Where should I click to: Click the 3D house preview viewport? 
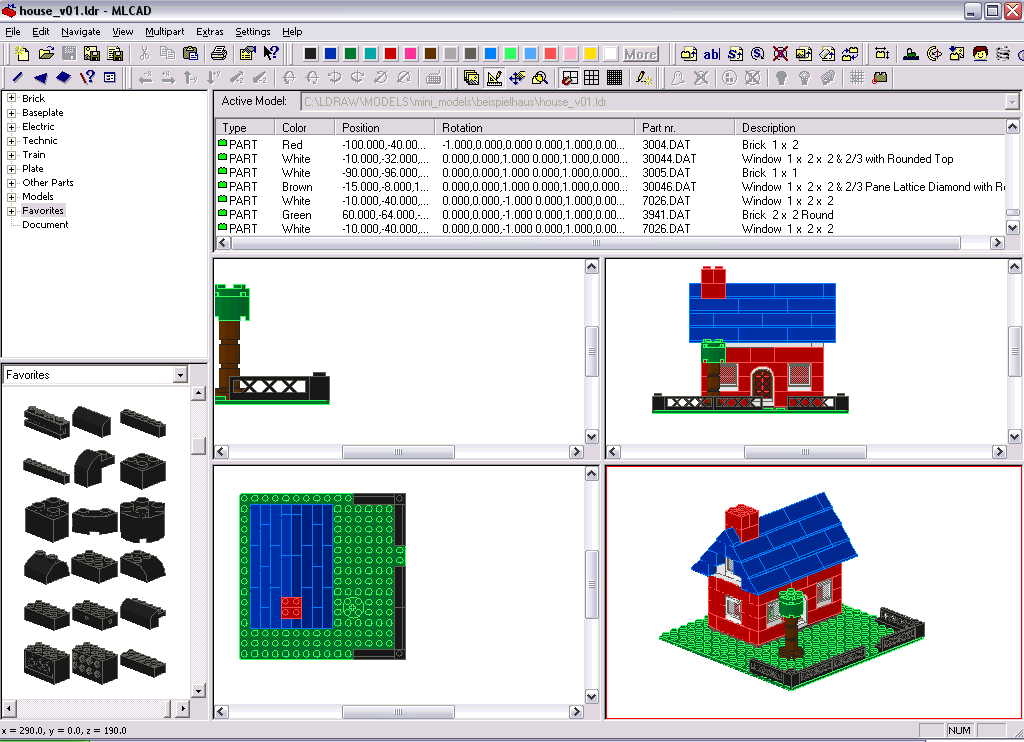point(813,592)
